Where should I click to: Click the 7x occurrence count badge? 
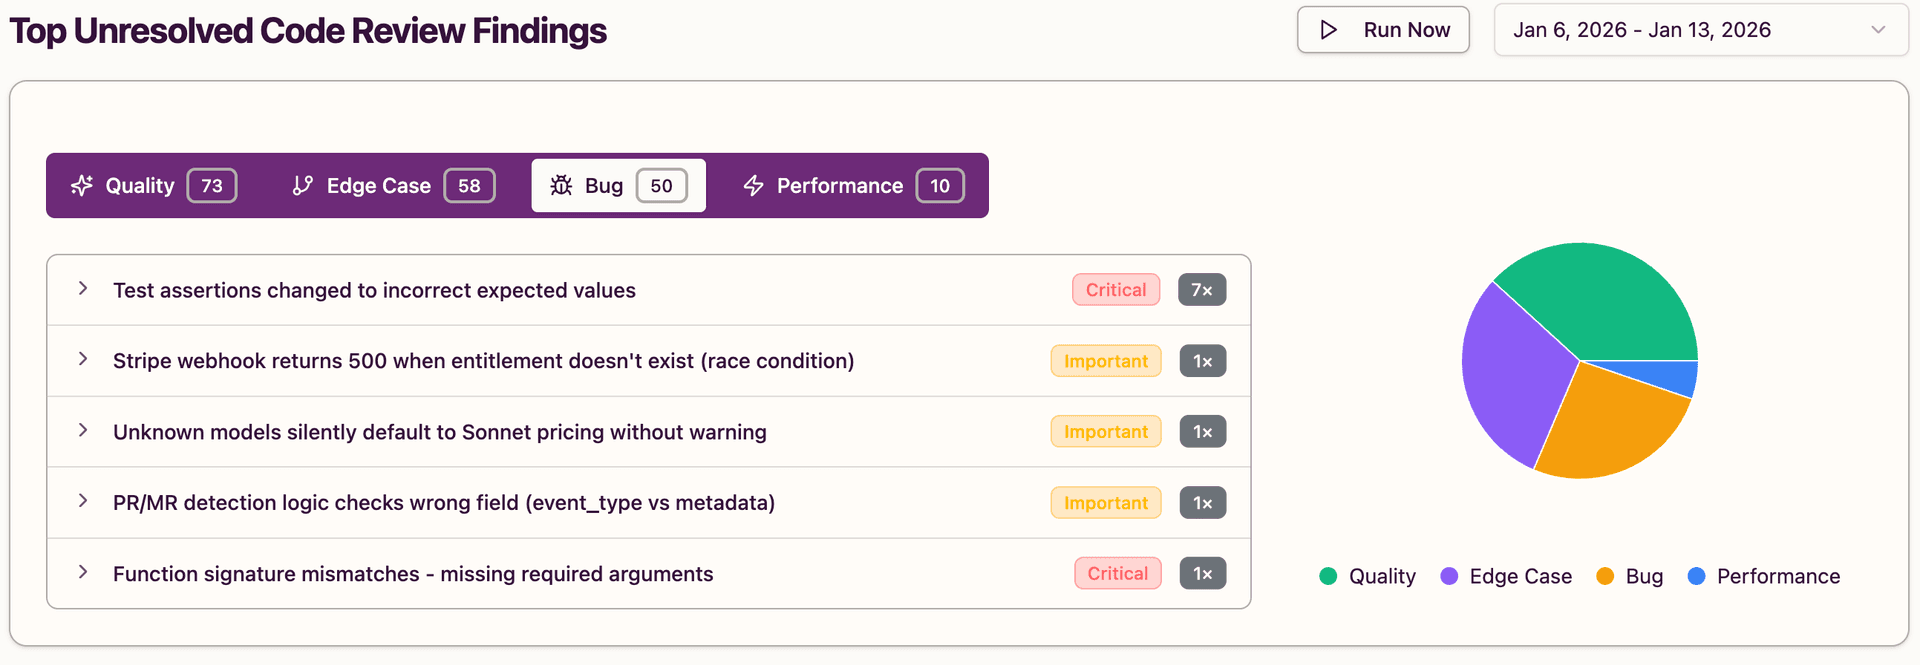pyautogui.click(x=1202, y=289)
